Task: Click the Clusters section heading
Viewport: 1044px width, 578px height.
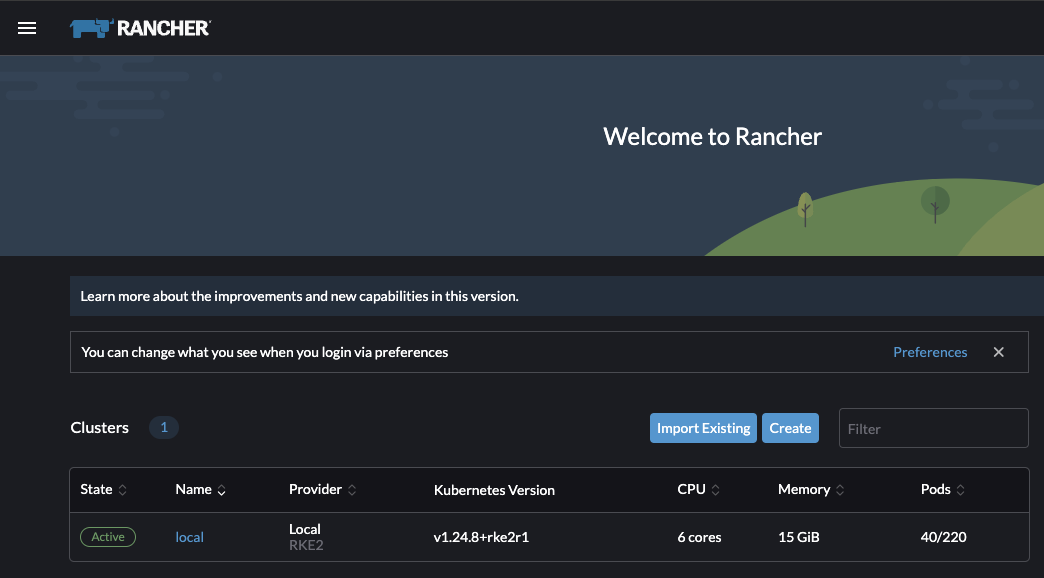Action: click(x=100, y=428)
